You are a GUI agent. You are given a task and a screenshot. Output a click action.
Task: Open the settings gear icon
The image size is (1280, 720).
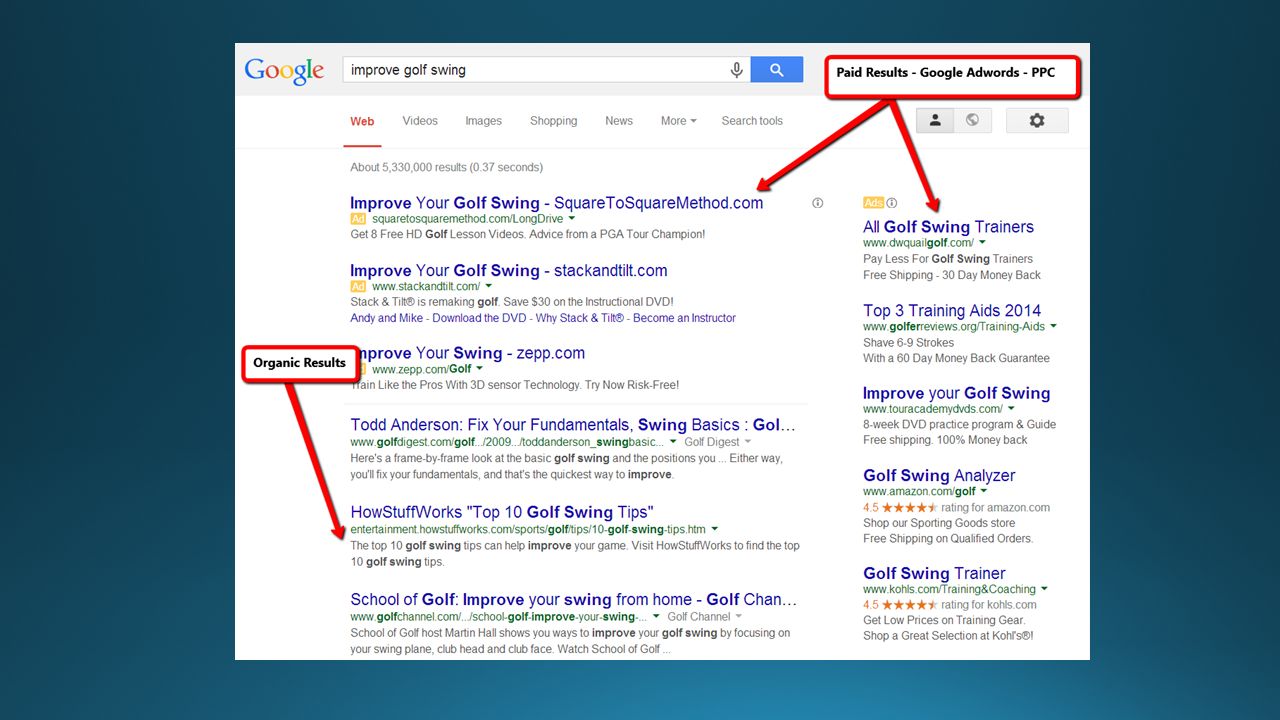[1037, 120]
